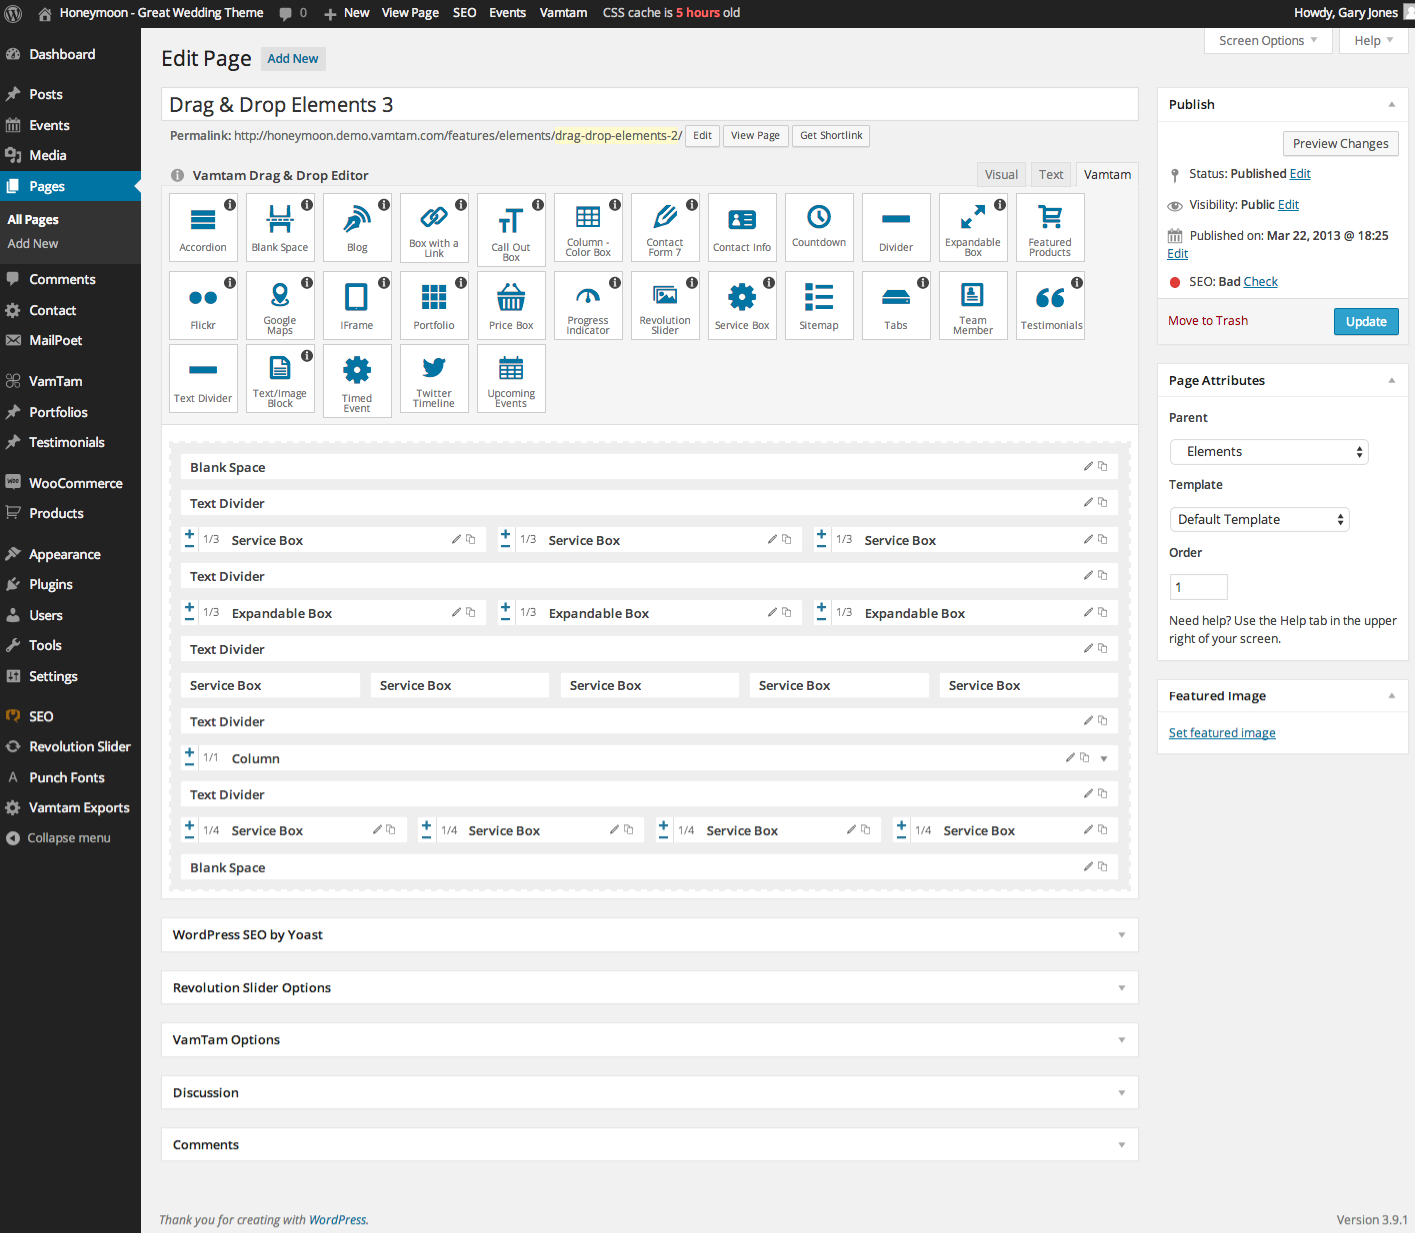Pick the Testimonials element icon

1050,305
